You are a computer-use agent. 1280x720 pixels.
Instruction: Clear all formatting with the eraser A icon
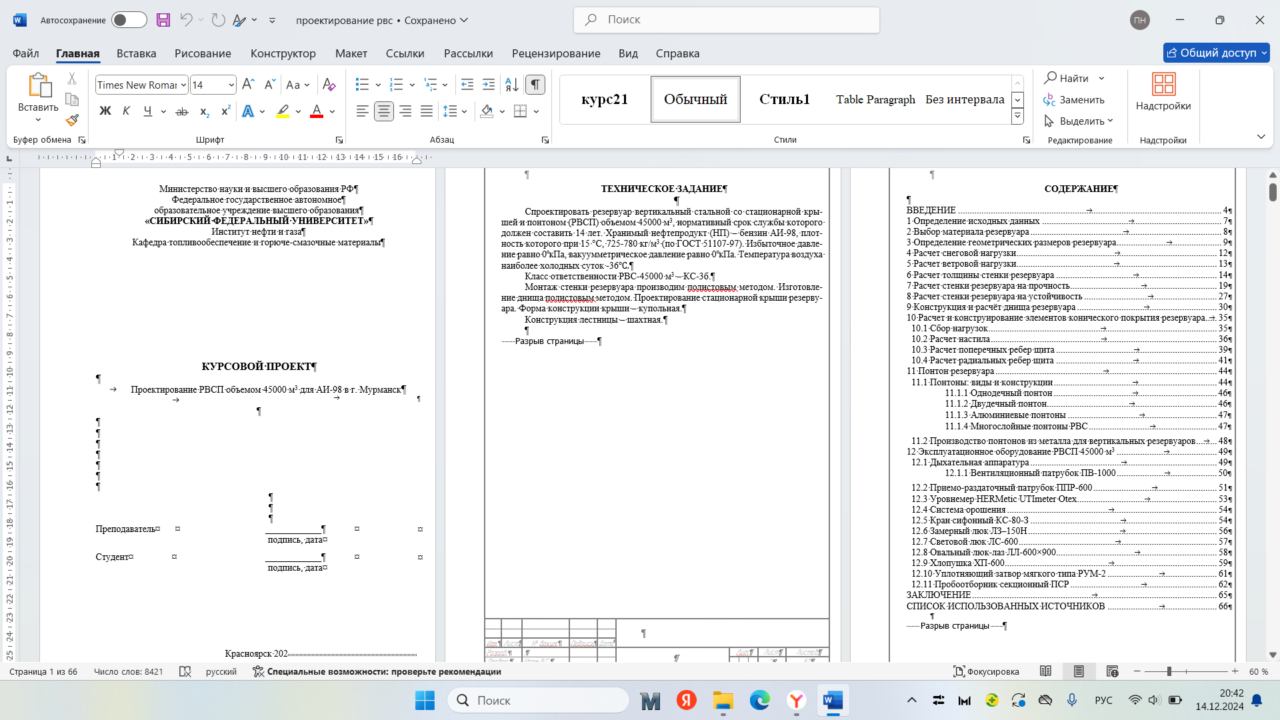click(x=330, y=85)
